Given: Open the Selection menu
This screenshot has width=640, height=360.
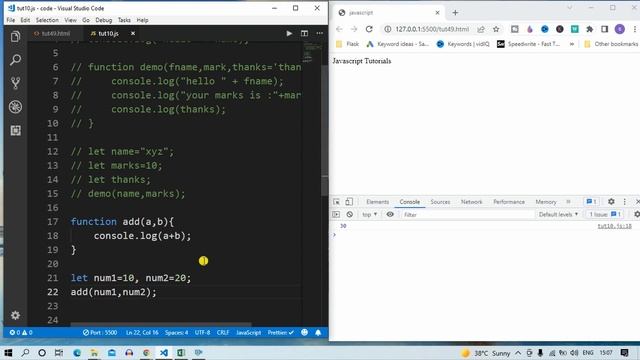Looking at the screenshot, I should tap(47, 20).
